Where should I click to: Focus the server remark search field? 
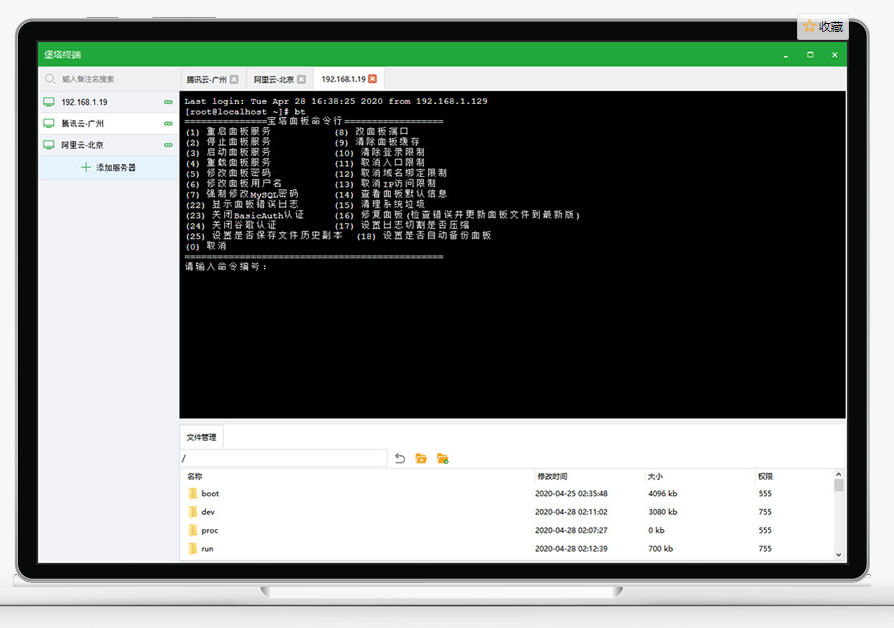[x=108, y=79]
